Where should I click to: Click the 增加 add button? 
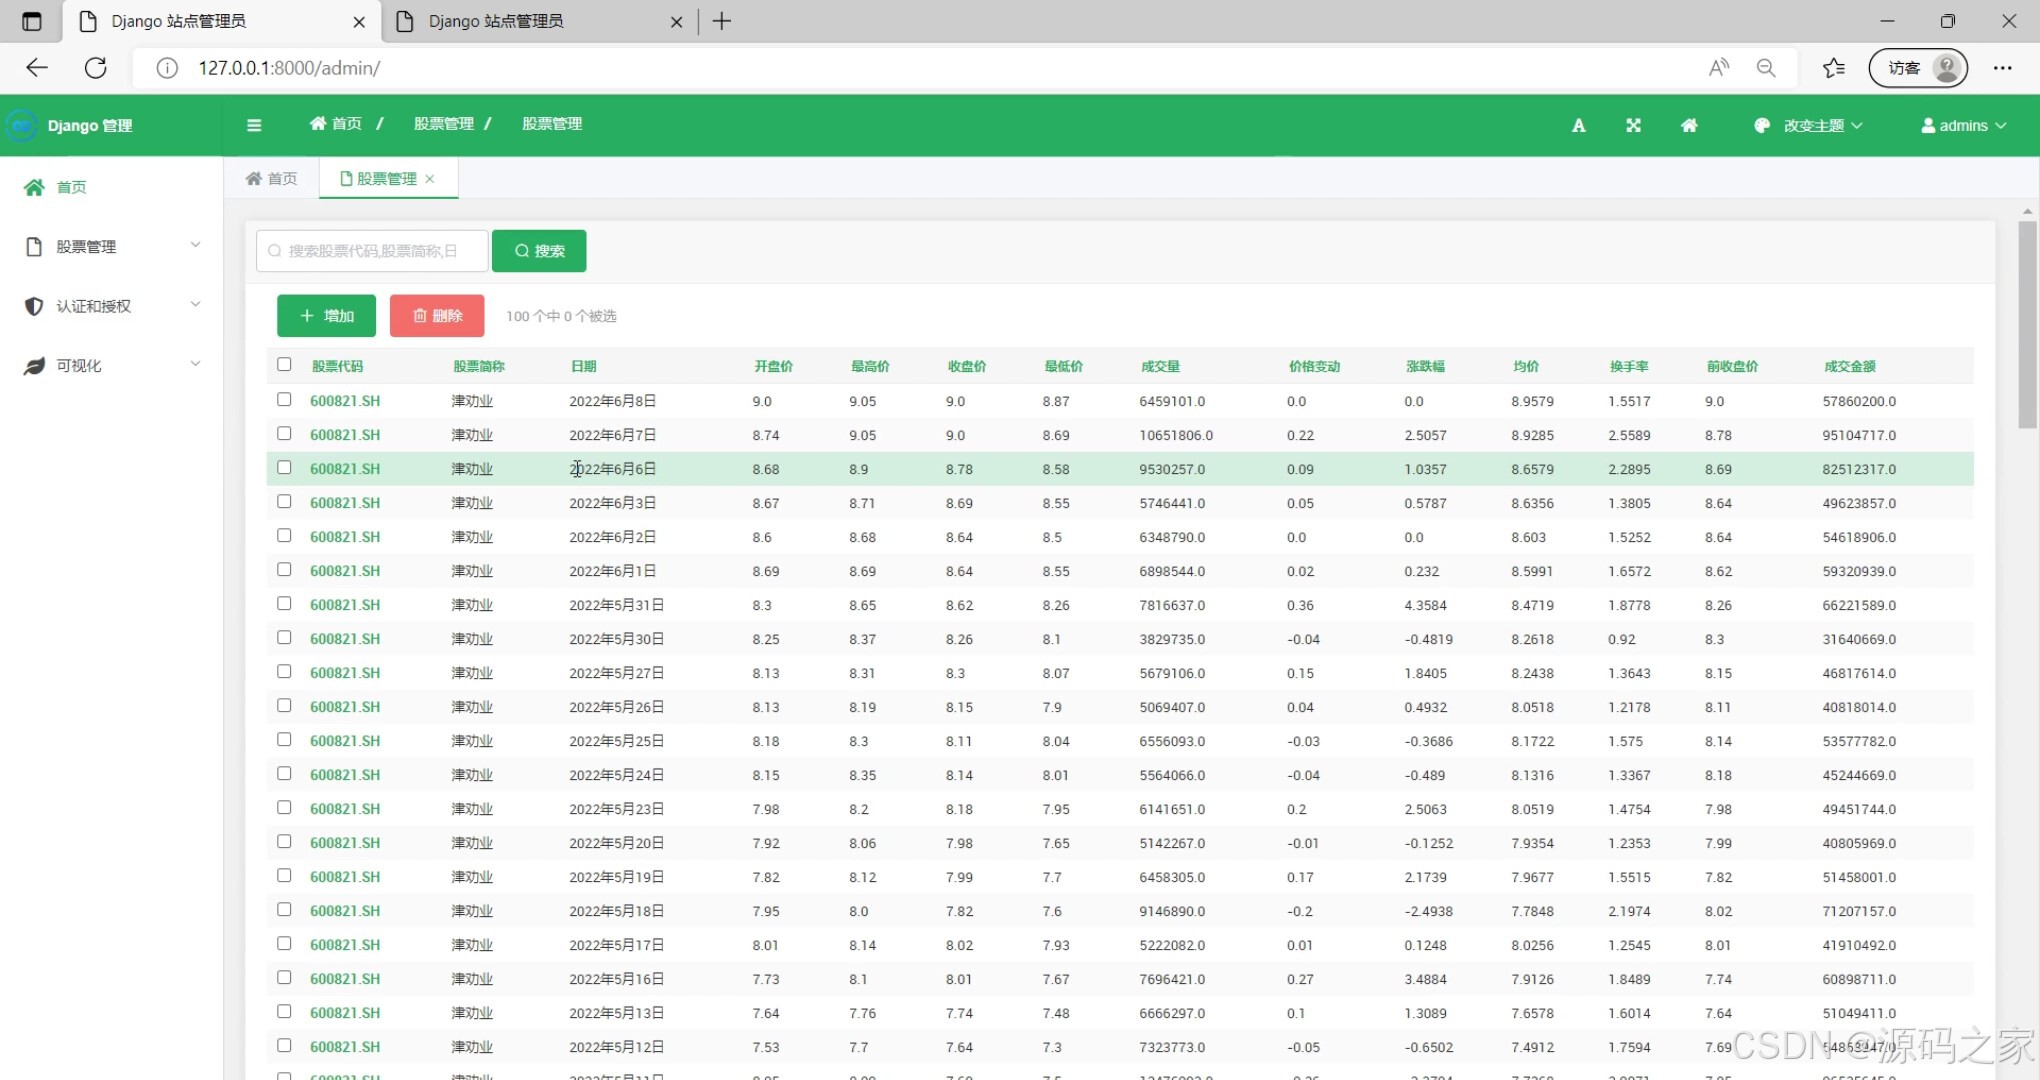click(327, 316)
